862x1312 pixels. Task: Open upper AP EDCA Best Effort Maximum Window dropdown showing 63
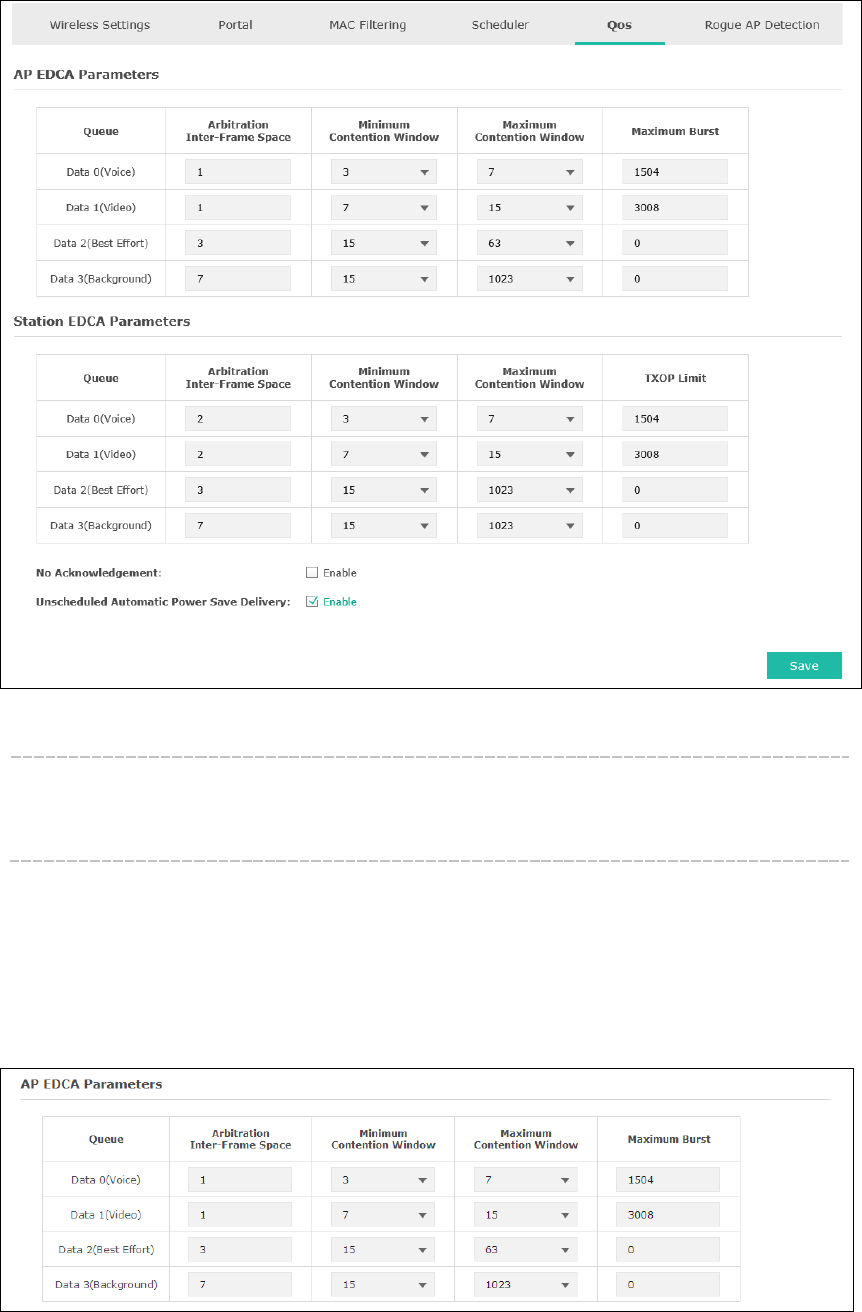point(530,243)
